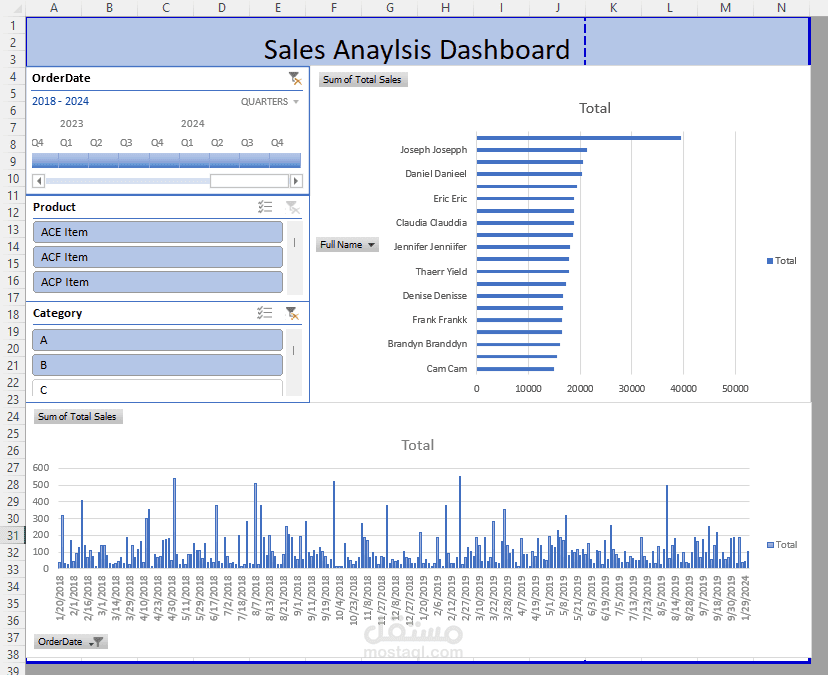This screenshot has width=828, height=675.
Task: Click the 1/29/2024 date axis label
Action: tap(746, 598)
